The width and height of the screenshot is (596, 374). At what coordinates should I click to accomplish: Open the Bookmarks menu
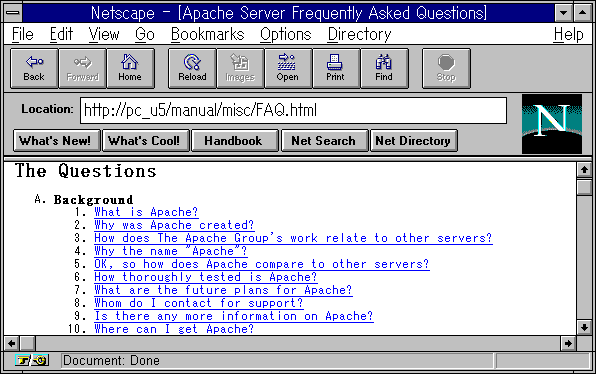[x=208, y=34]
